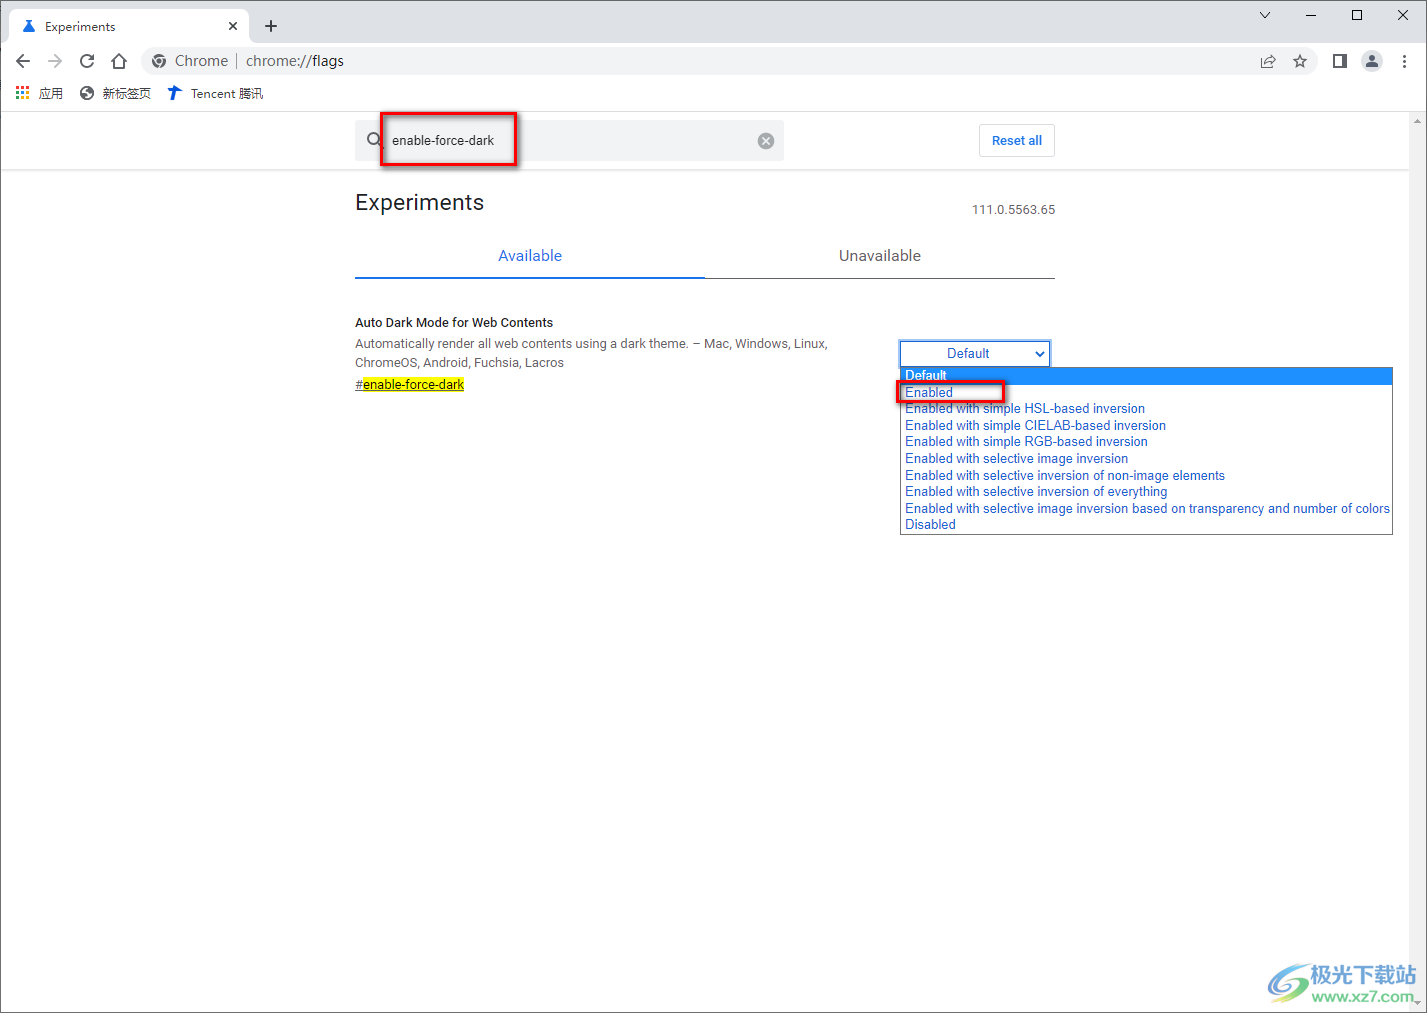Go back with the browser back arrow
This screenshot has height=1013, width=1427.
click(23, 61)
